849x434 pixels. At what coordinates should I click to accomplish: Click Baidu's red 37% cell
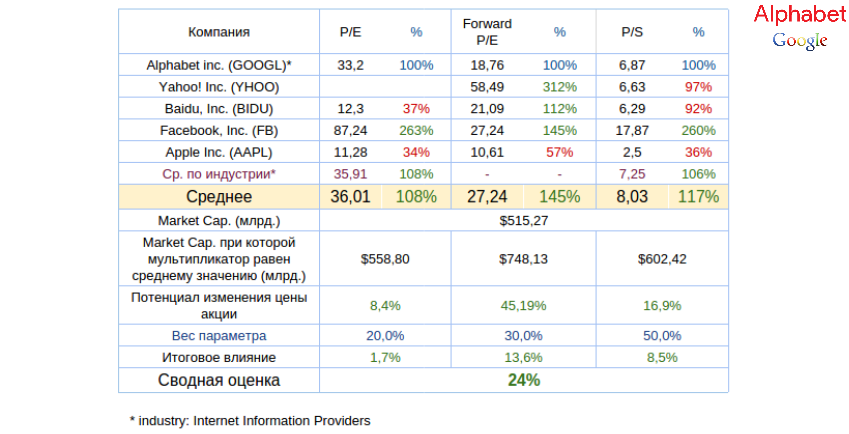pos(416,109)
